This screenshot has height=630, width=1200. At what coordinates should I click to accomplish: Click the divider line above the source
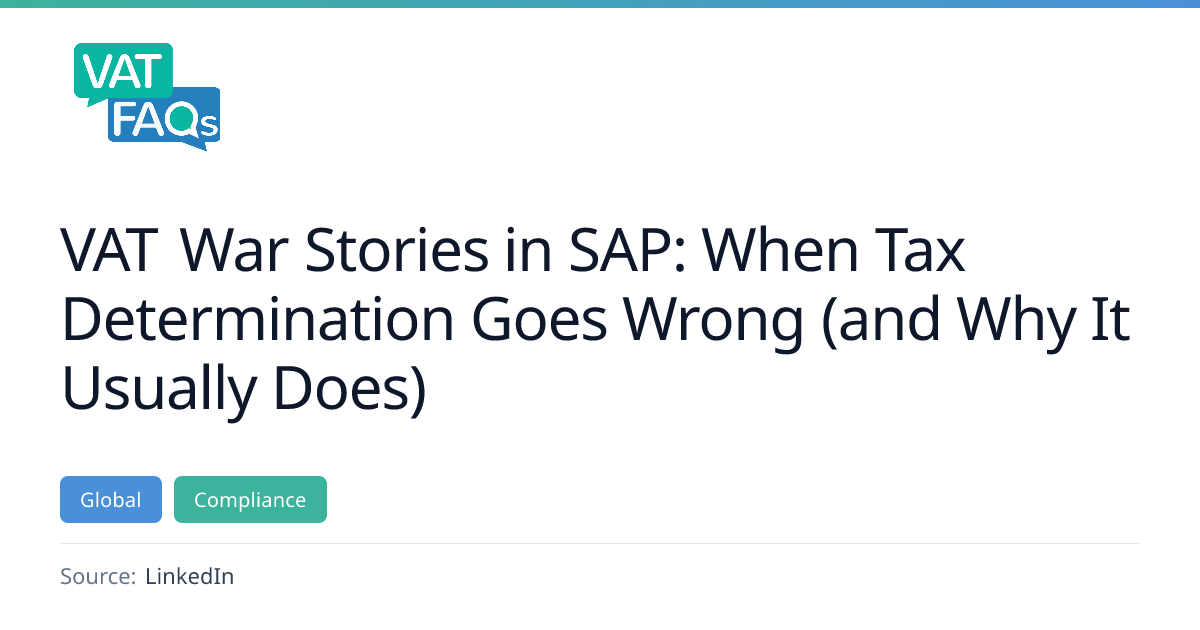[600, 543]
